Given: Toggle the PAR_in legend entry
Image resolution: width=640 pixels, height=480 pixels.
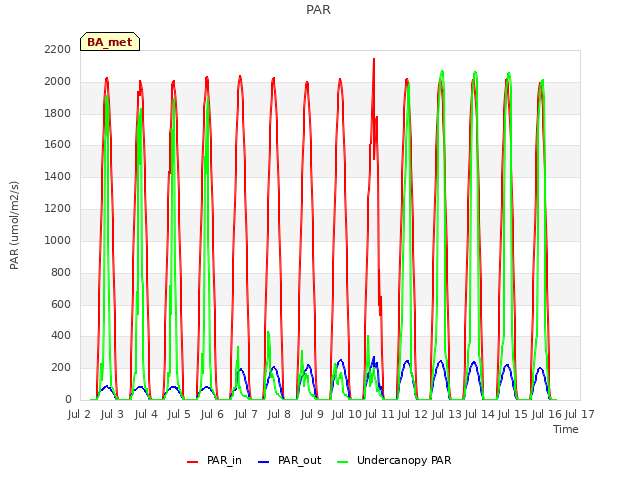Looking at the screenshot, I should coord(214,460).
